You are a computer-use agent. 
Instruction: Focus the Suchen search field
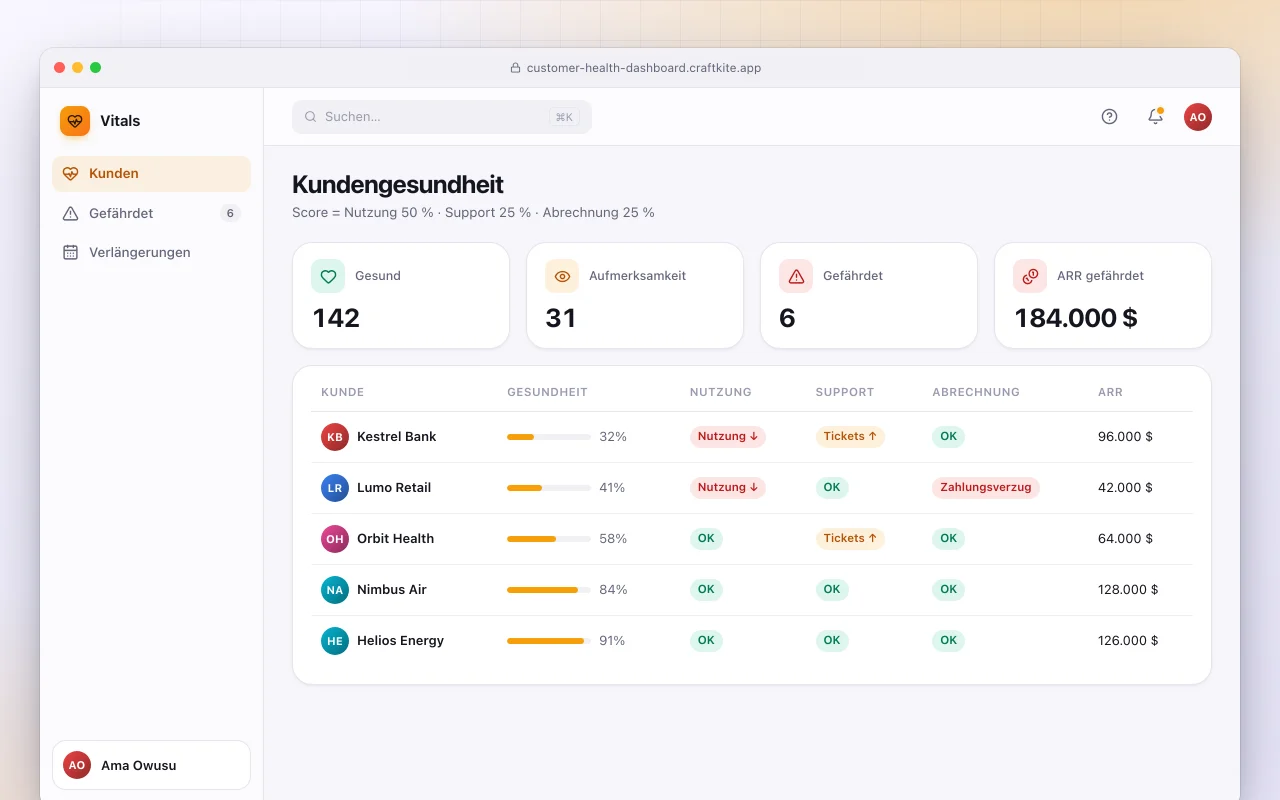[x=442, y=117]
